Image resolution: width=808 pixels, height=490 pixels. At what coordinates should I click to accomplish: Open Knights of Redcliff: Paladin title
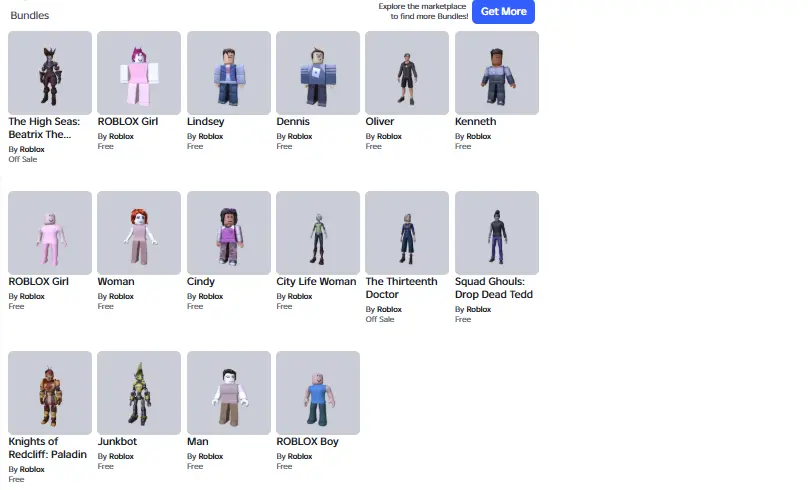pos(47,448)
